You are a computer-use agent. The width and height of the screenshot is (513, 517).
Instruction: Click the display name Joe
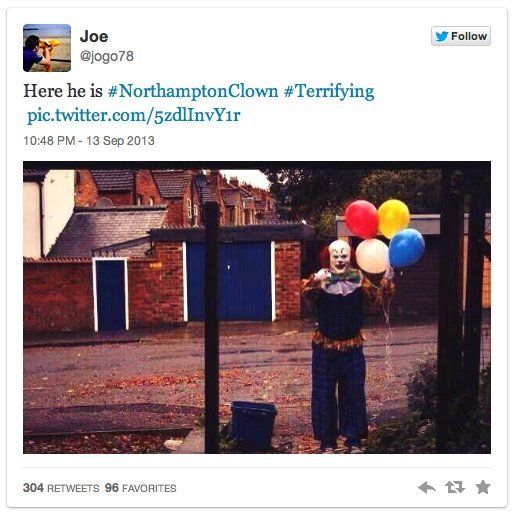click(x=94, y=36)
